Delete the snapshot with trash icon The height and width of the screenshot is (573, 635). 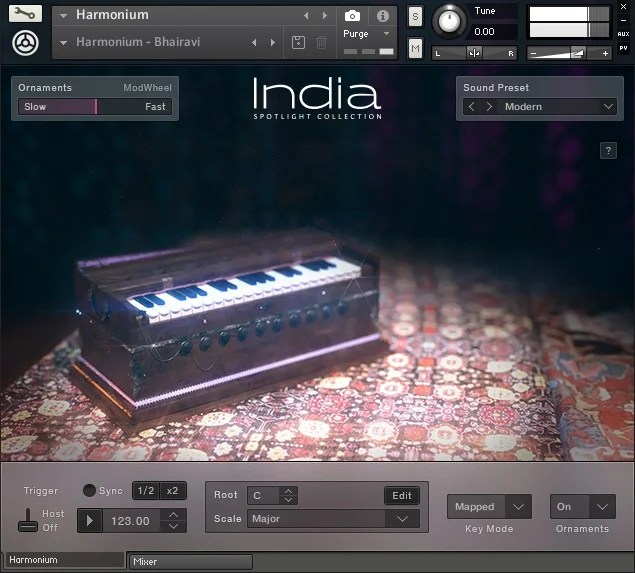(x=322, y=42)
